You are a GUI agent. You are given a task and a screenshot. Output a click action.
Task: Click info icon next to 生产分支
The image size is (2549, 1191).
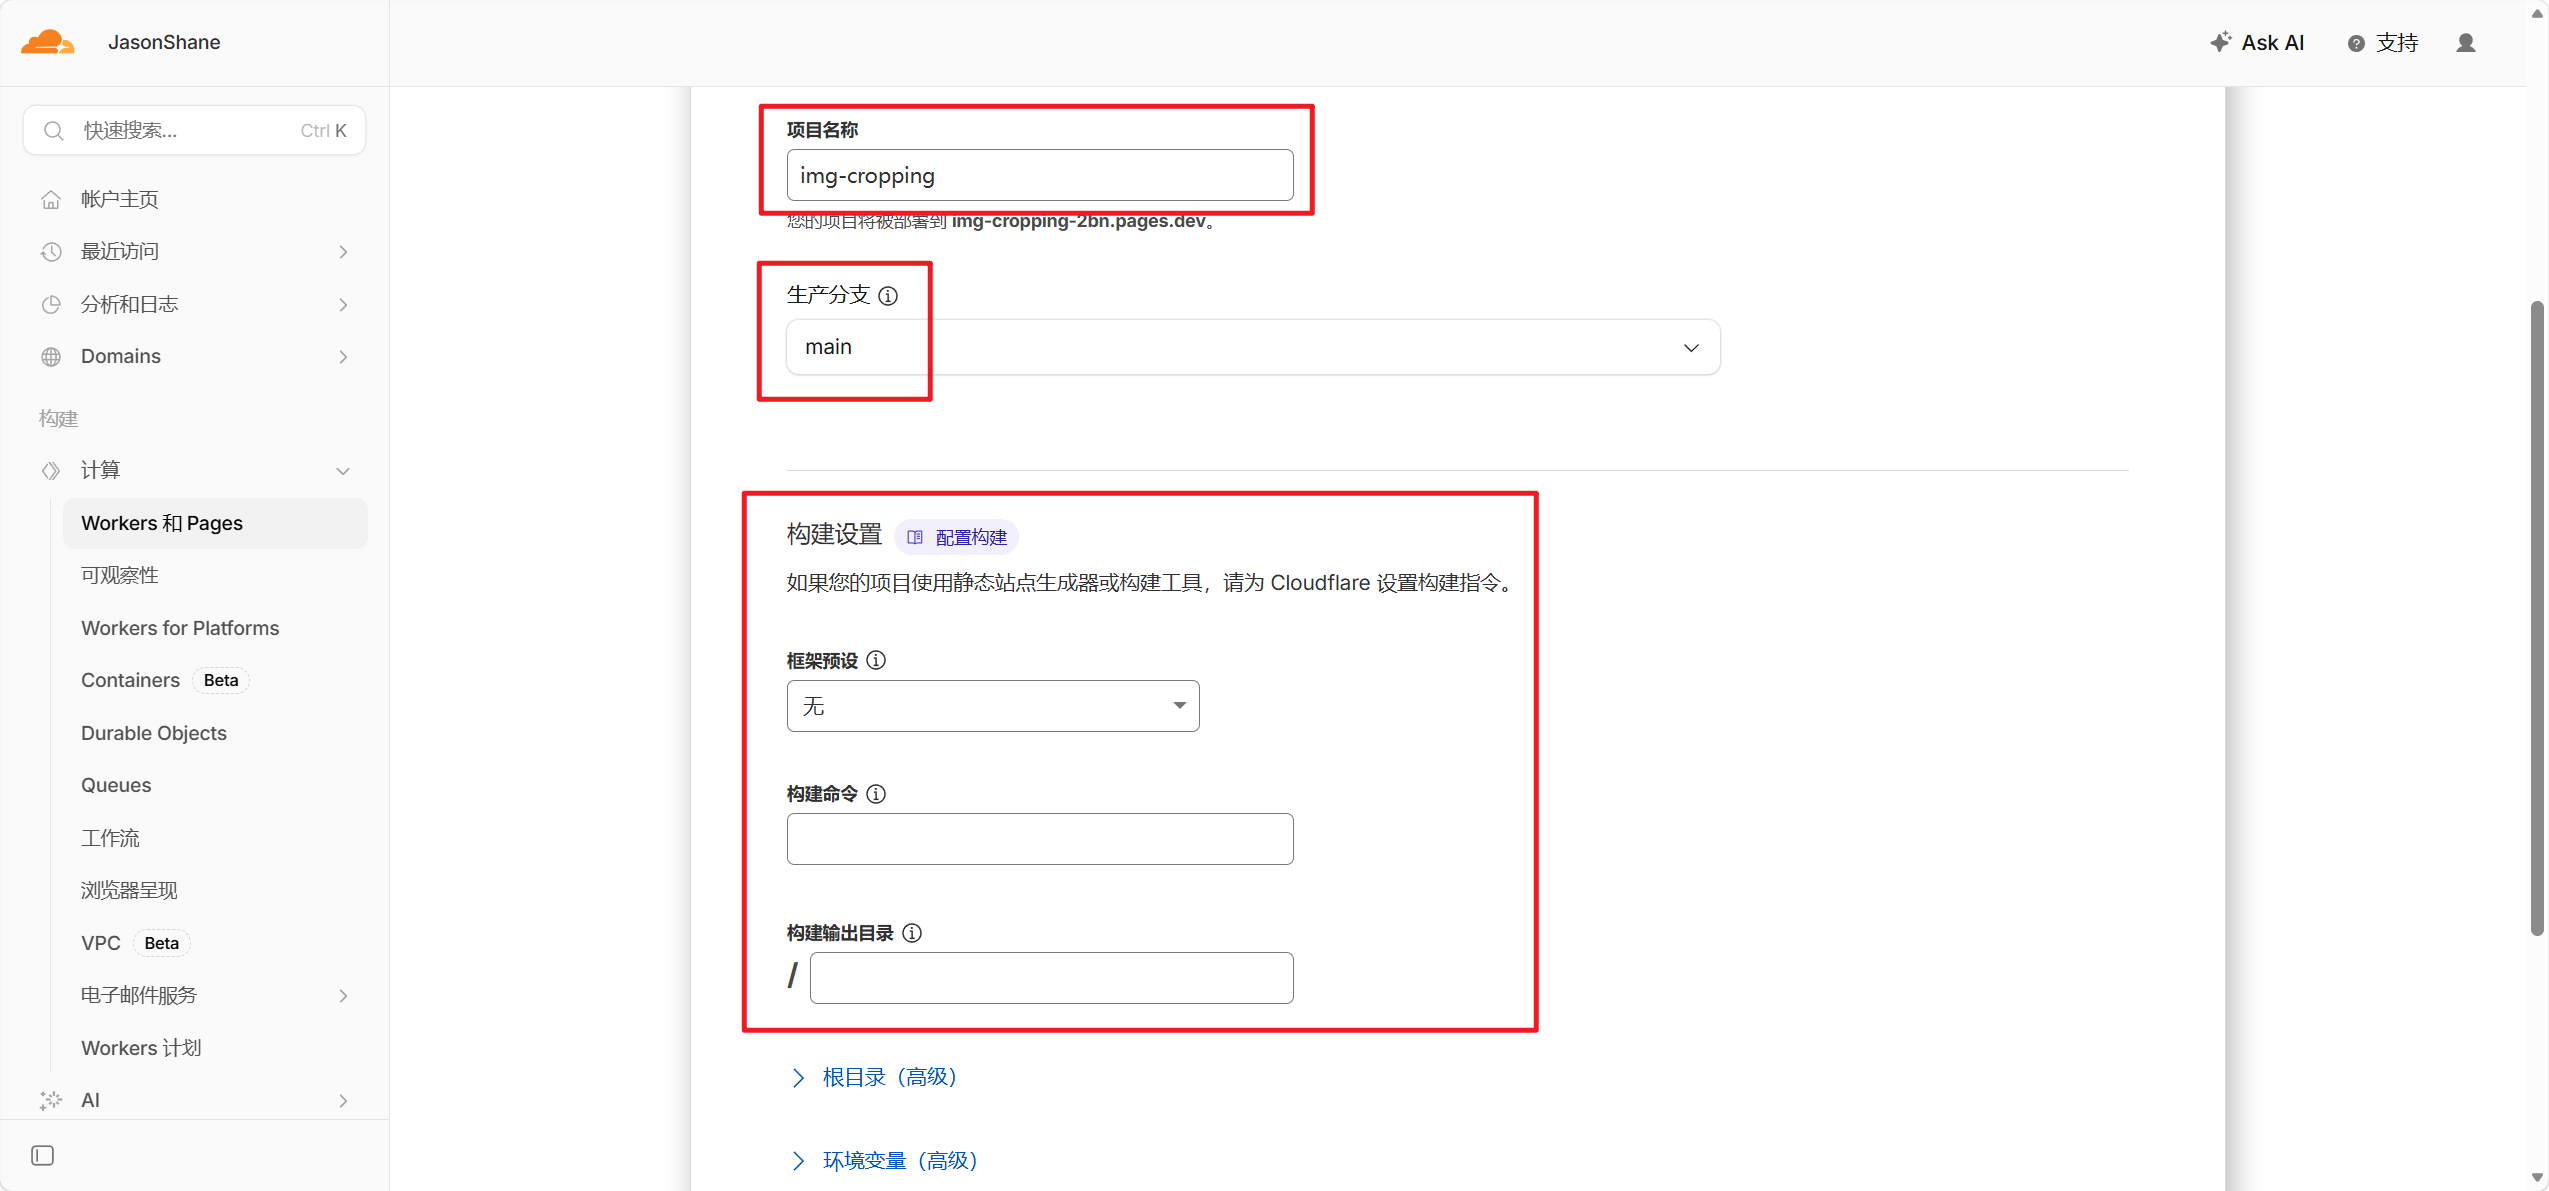pyautogui.click(x=888, y=296)
